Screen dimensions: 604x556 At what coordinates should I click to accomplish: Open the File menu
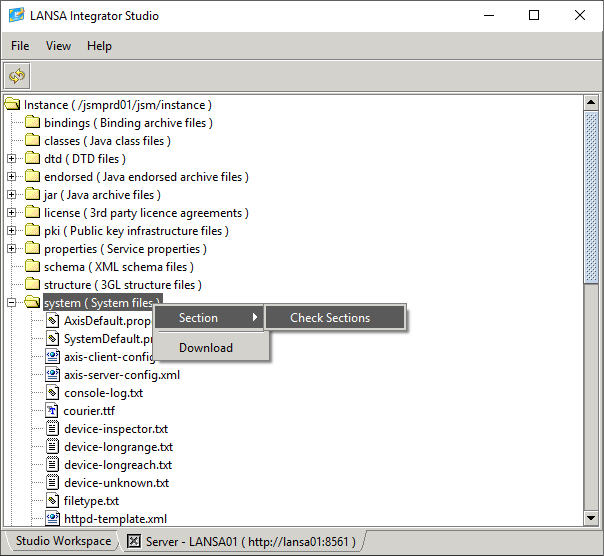point(20,46)
